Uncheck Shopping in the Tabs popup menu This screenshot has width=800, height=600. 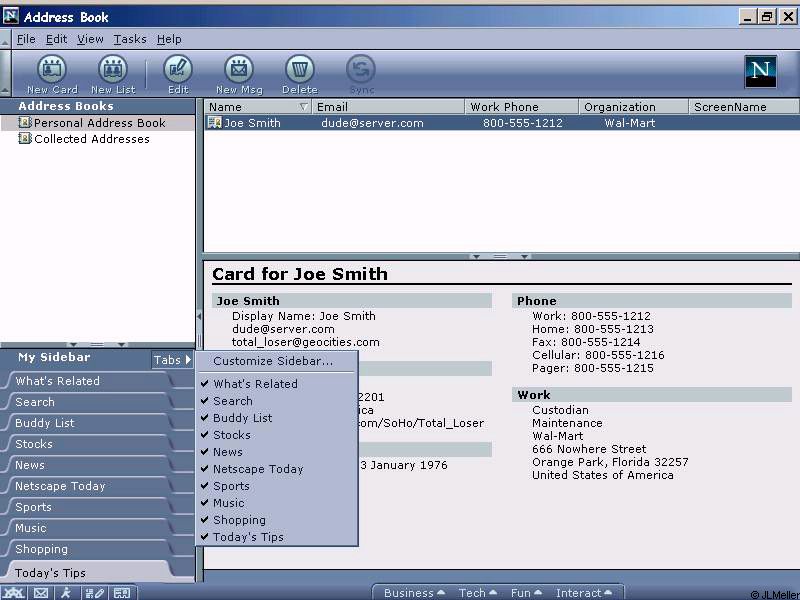point(205,520)
